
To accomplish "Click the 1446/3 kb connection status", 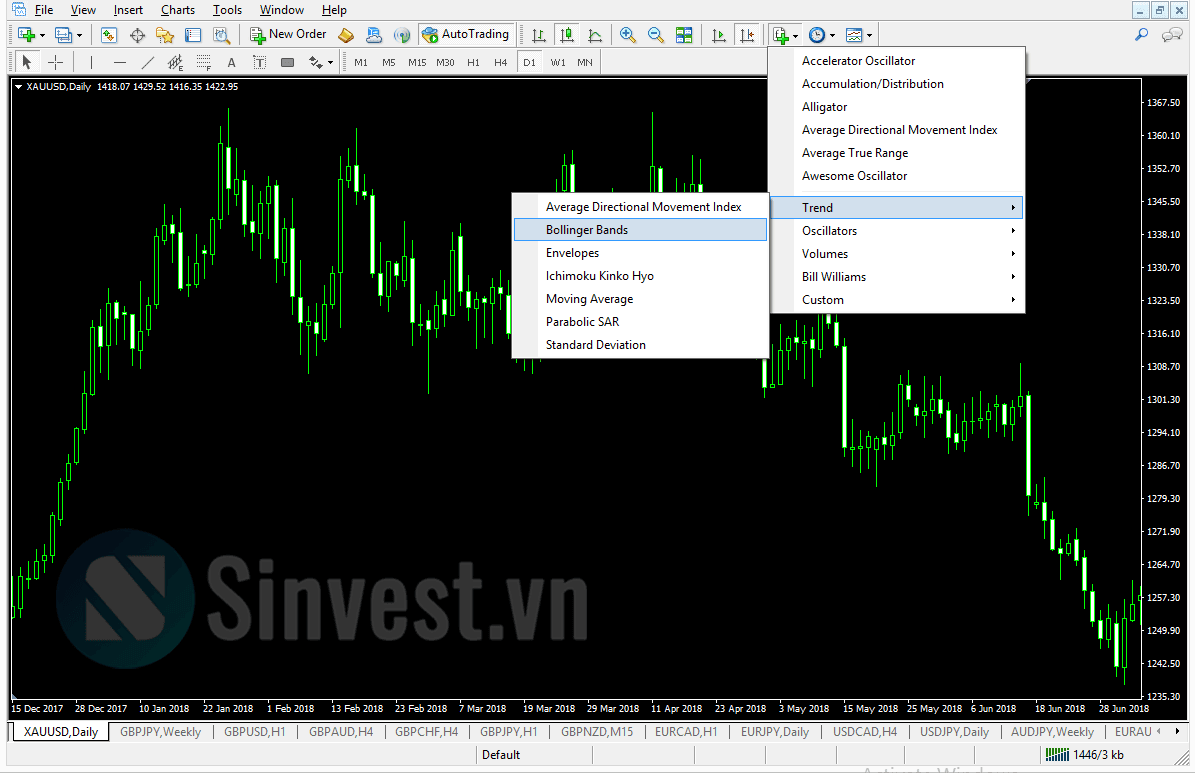I will pos(1084,755).
